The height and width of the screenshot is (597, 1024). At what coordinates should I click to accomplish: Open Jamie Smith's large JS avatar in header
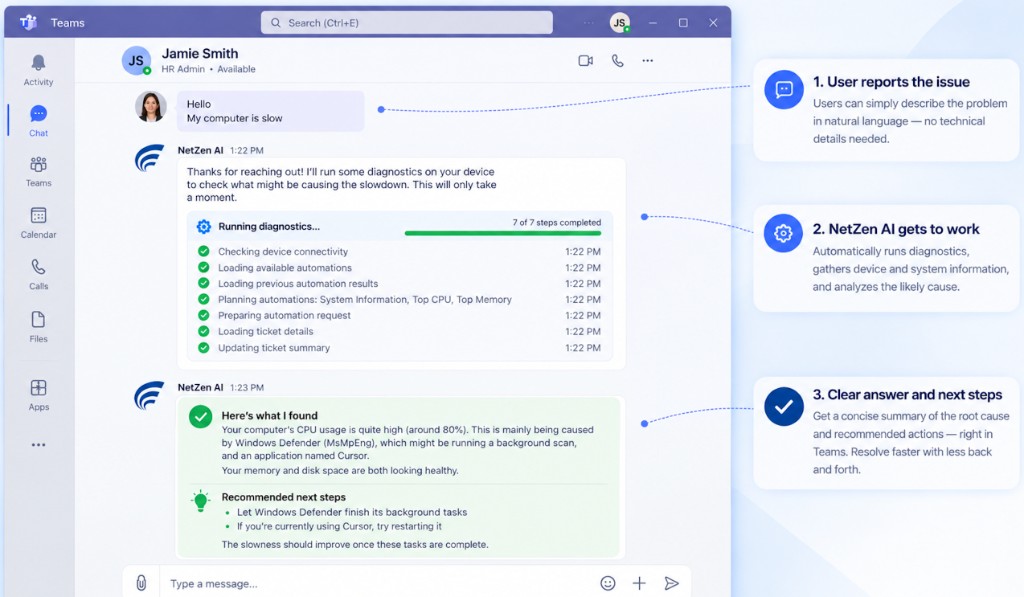[136, 61]
